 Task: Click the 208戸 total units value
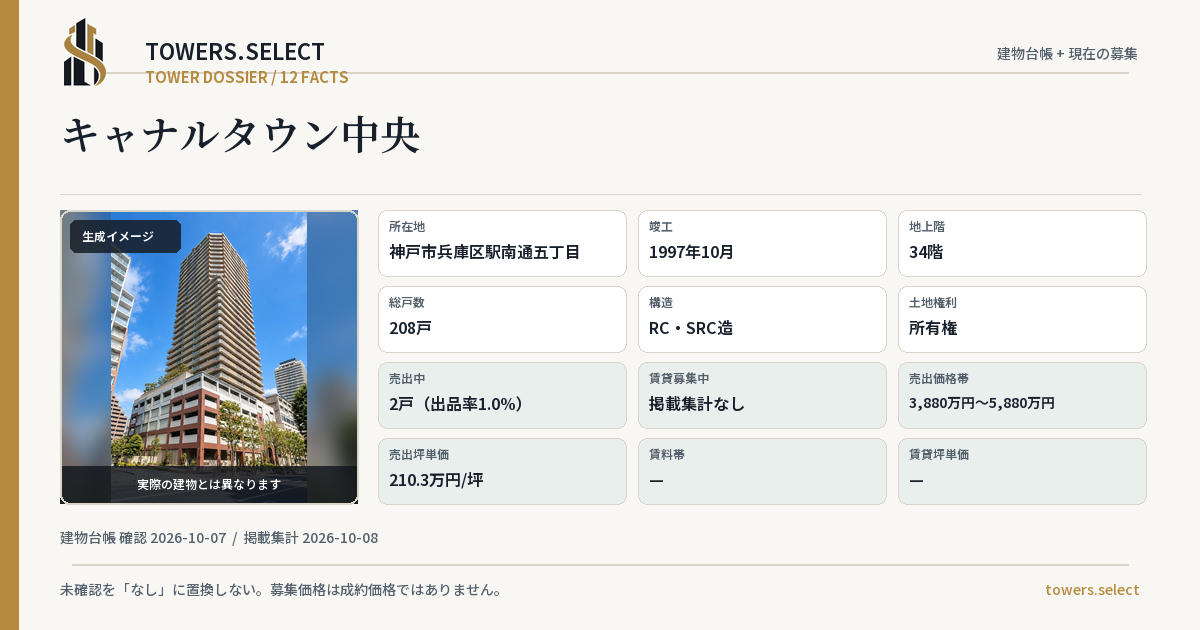click(410, 328)
